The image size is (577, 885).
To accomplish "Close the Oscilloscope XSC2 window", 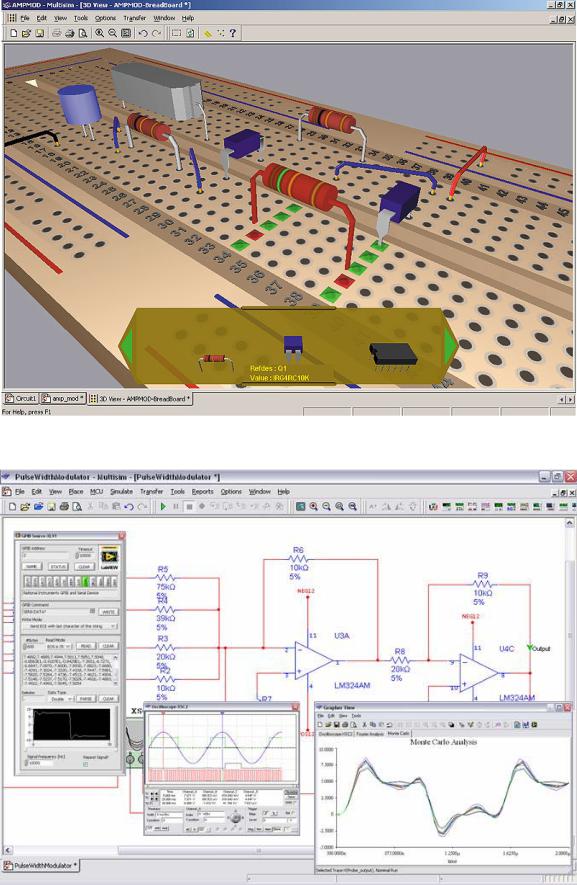I will click(x=295, y=707).
